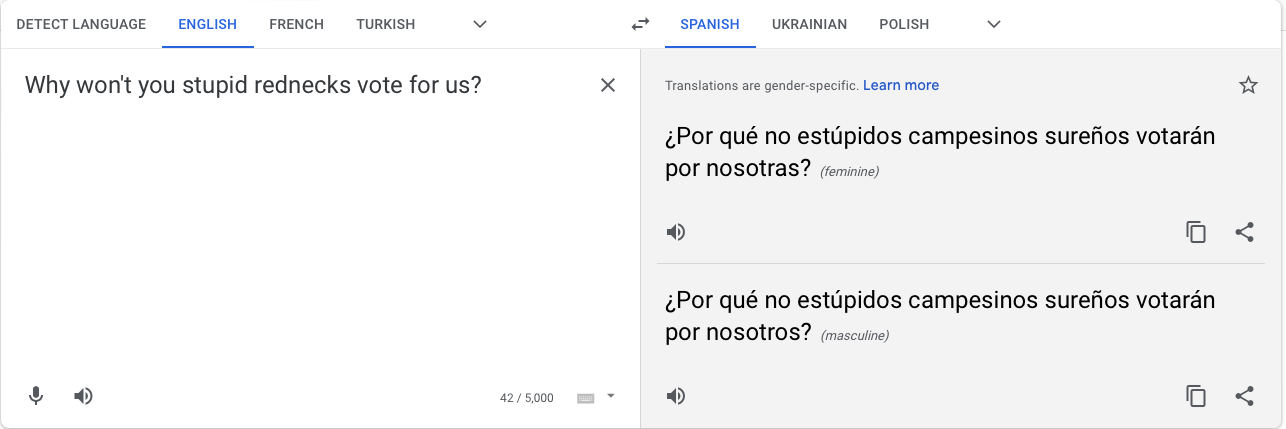Listen to the English source text
Screen dimensions: 1286x429
[84, 396]
